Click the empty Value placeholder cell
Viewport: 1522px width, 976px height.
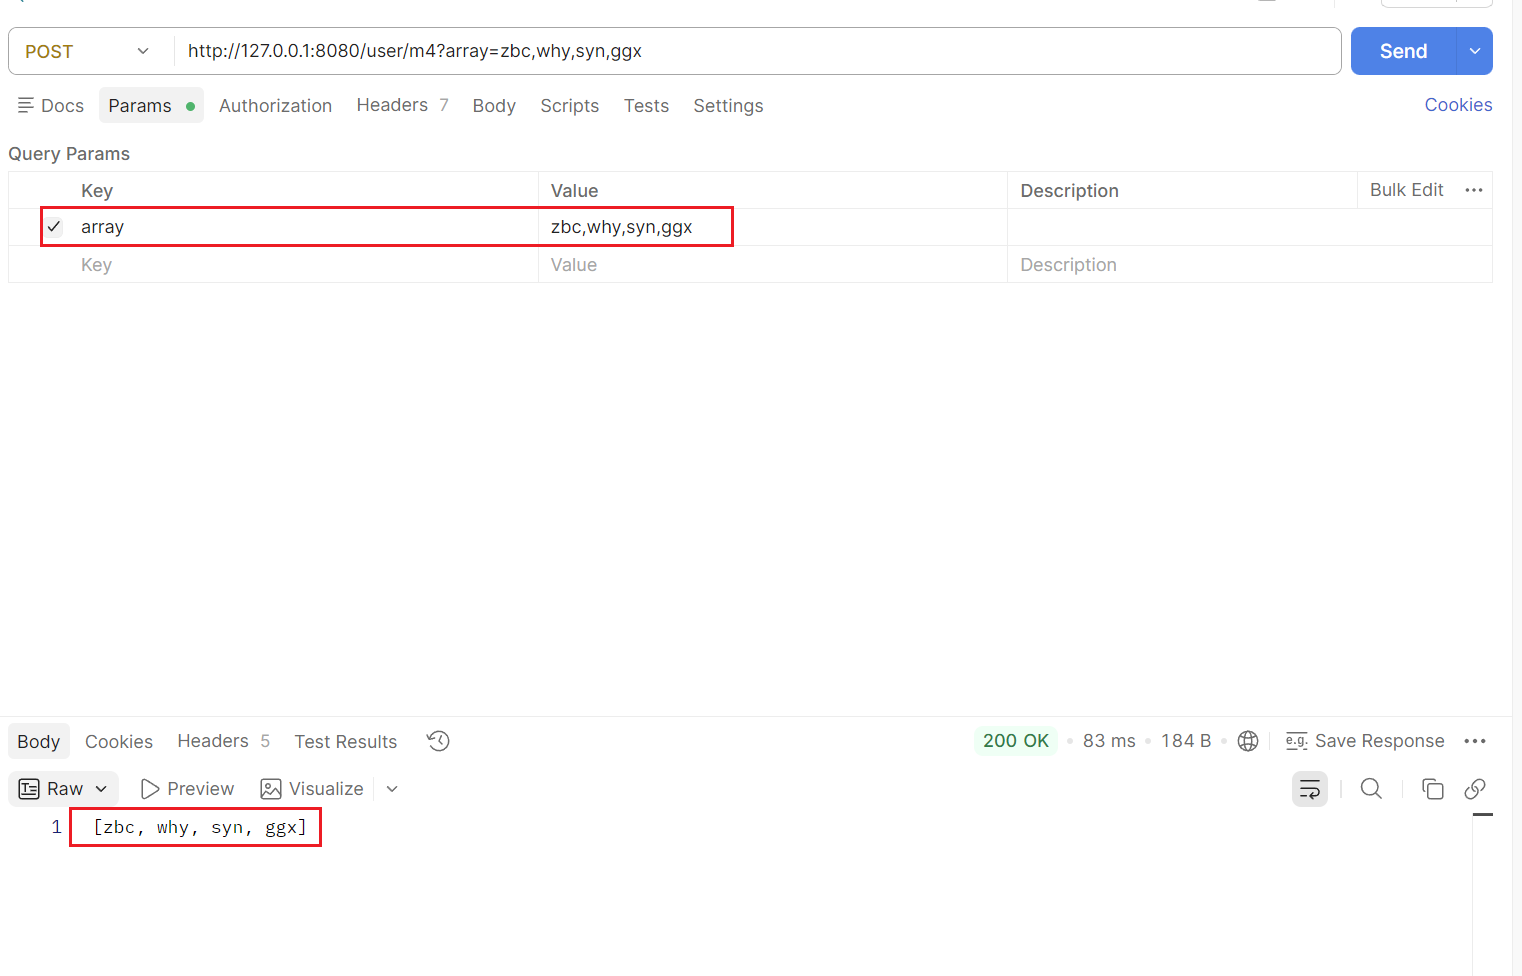(x=772, y=265)
